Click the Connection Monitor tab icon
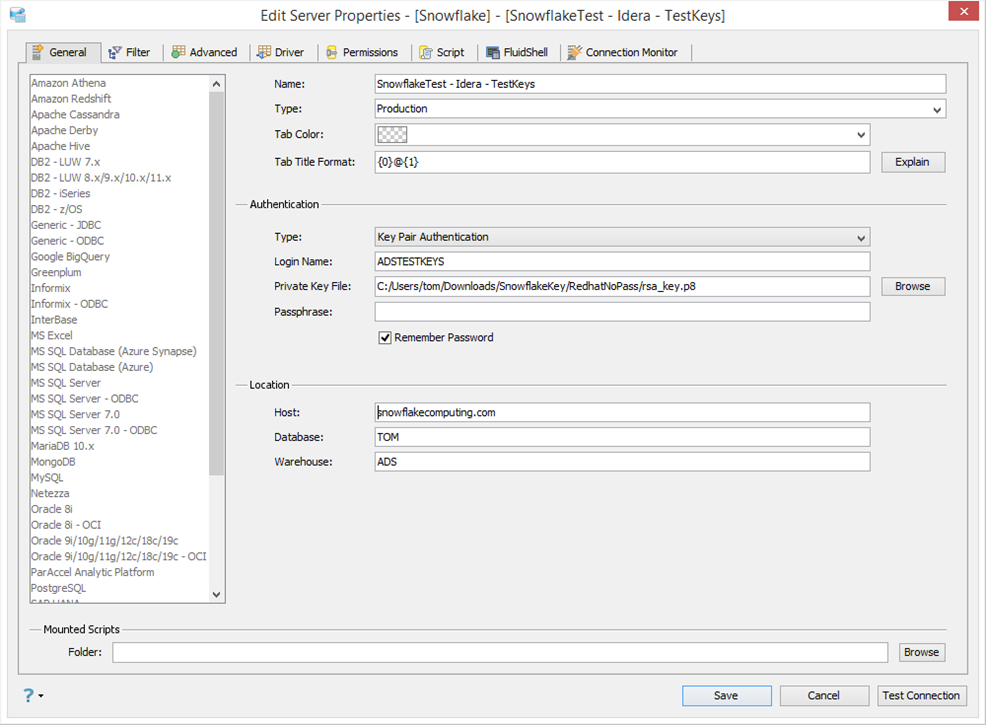 575,52
